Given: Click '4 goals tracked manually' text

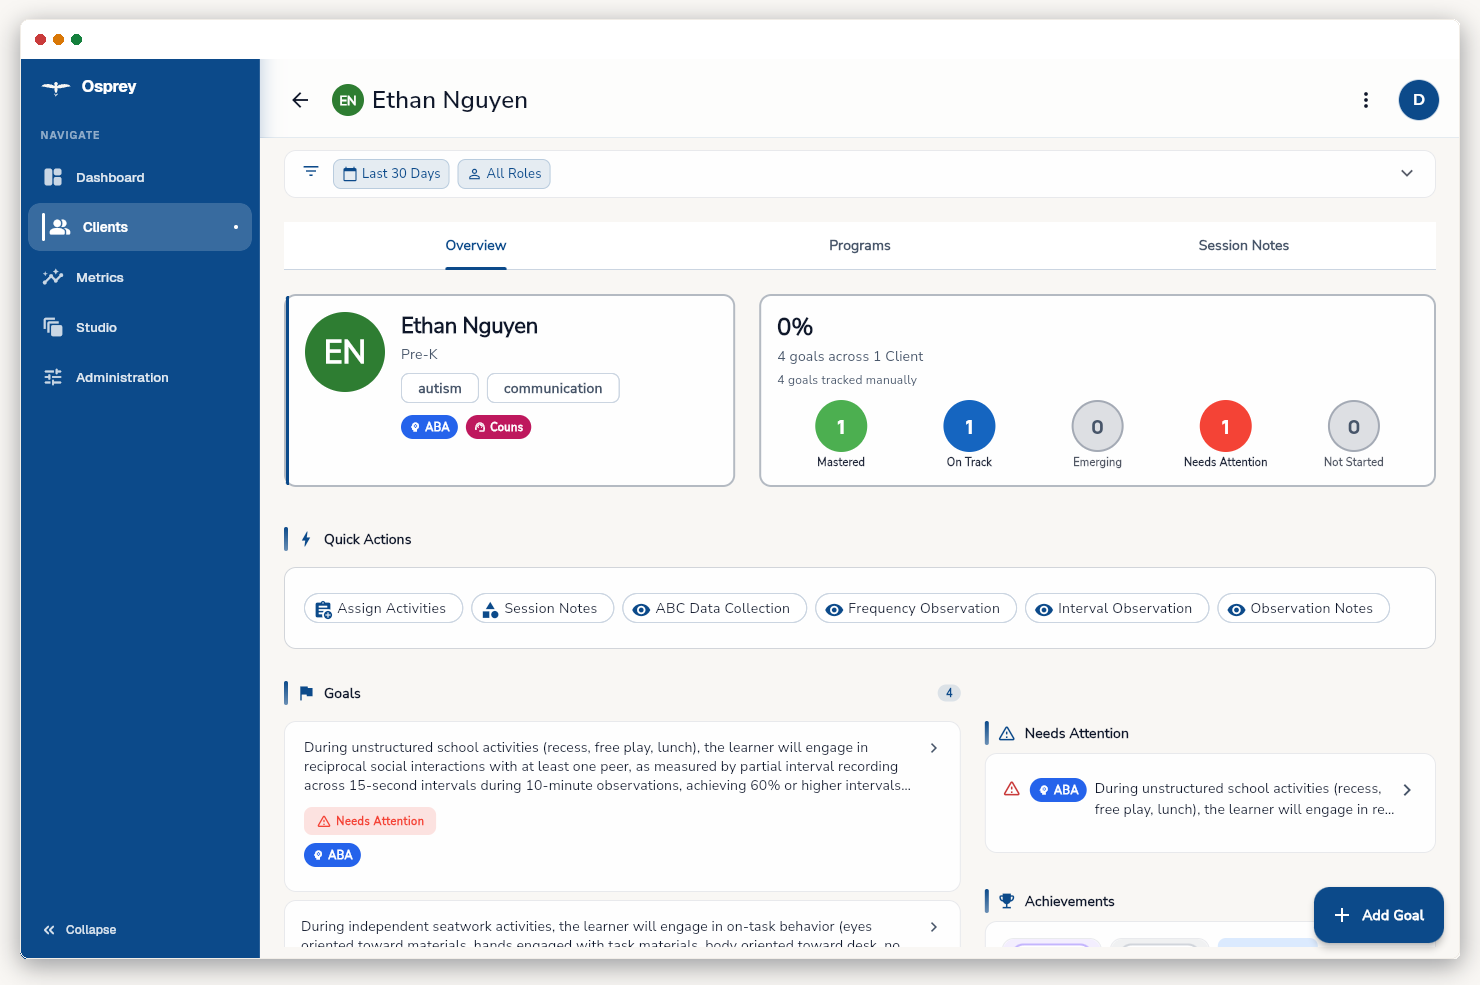Looking at the screenshot, I should [847, 380].
